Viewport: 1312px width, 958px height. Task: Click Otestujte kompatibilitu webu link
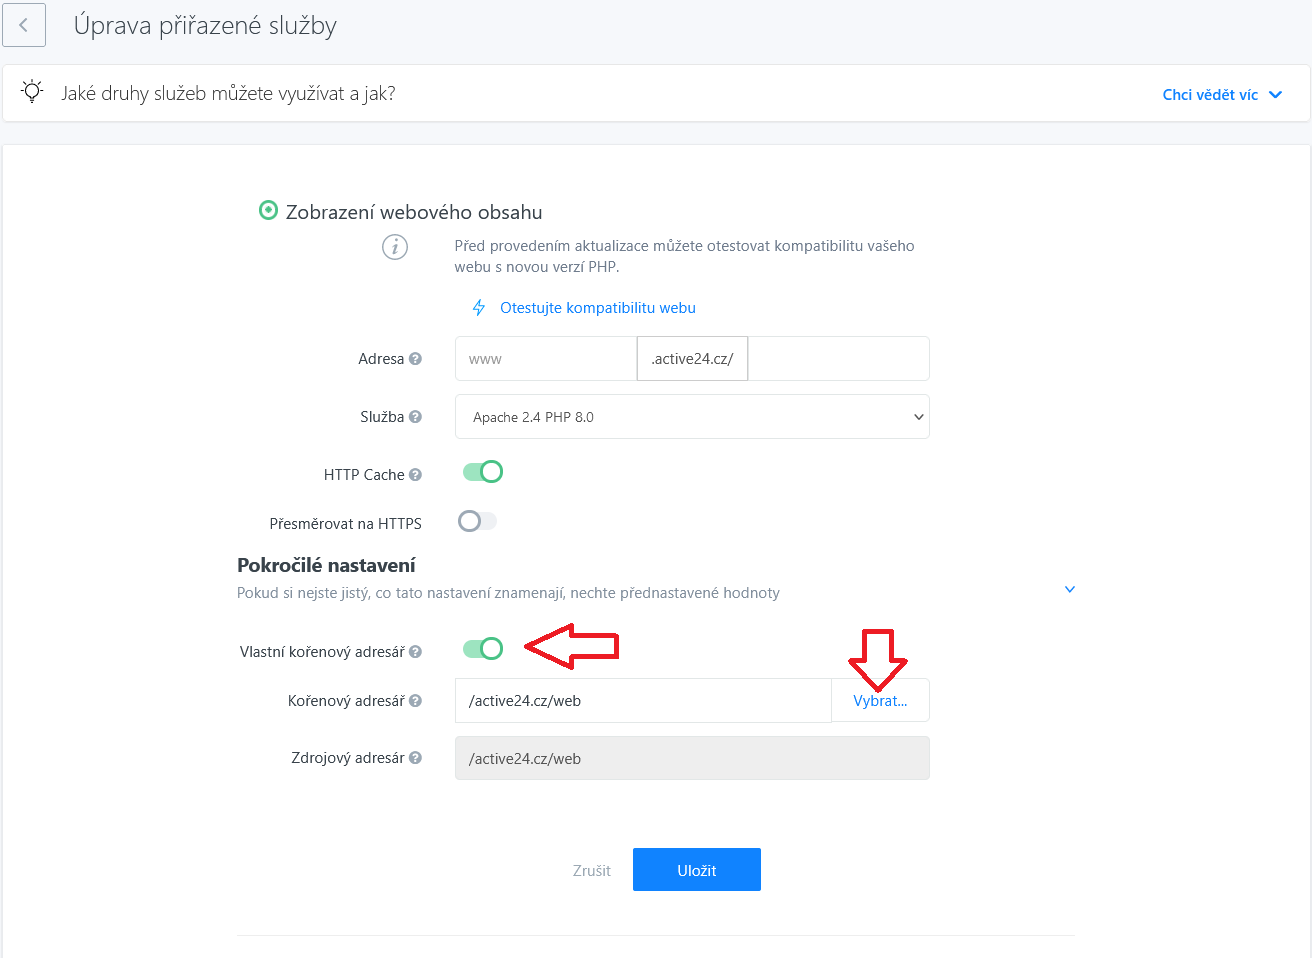pos(598,308)
